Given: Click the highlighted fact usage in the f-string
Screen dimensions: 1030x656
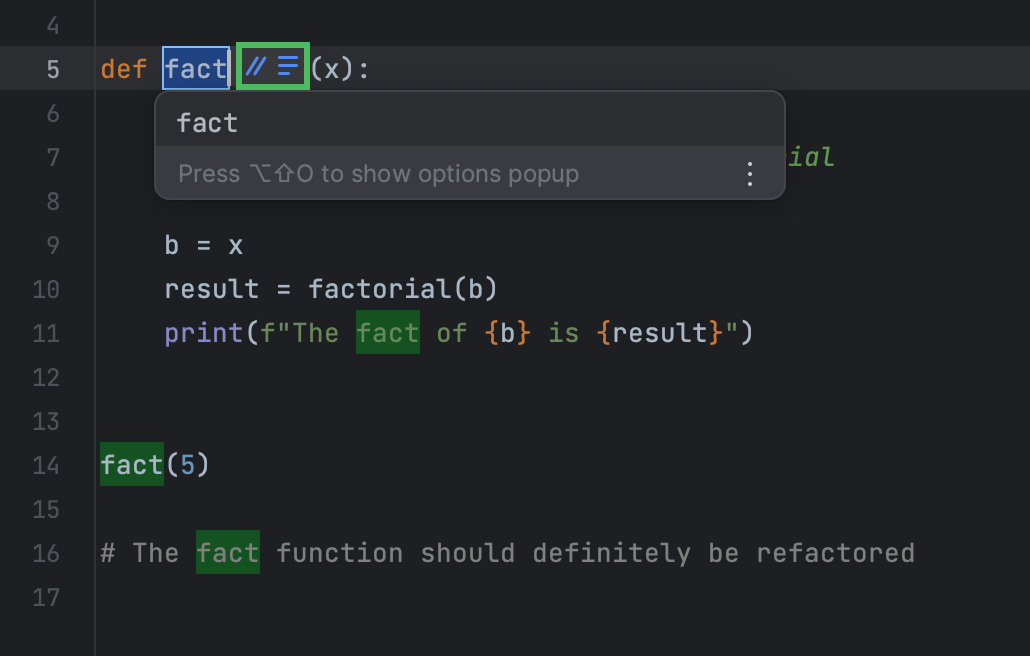Looking at the screenshot, I should point(388,332).
